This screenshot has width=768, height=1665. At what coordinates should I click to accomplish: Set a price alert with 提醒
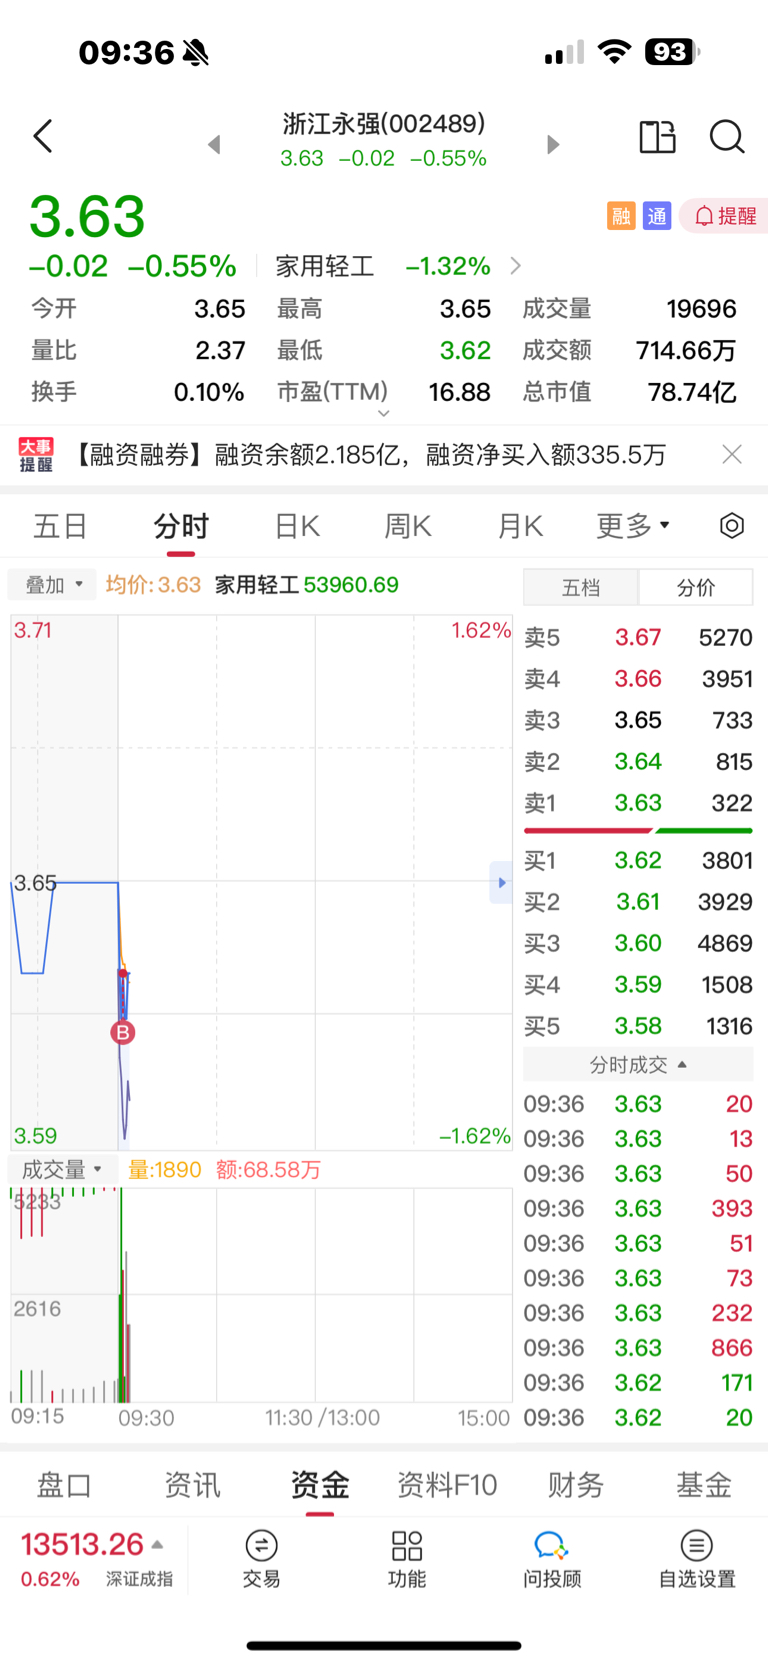click(725, 216)
